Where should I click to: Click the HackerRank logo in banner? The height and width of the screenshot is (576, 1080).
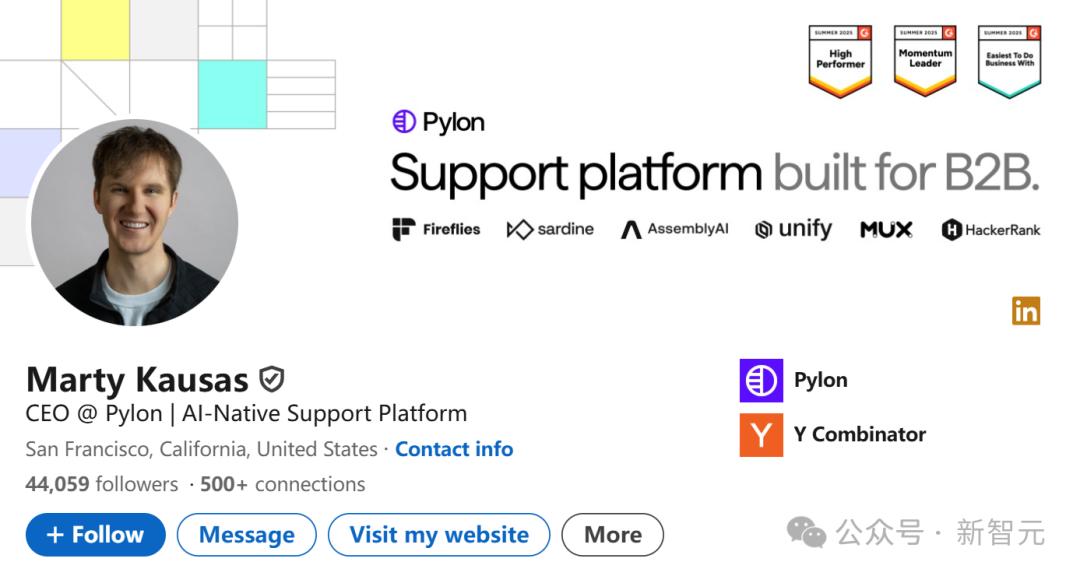pos(991,230)
